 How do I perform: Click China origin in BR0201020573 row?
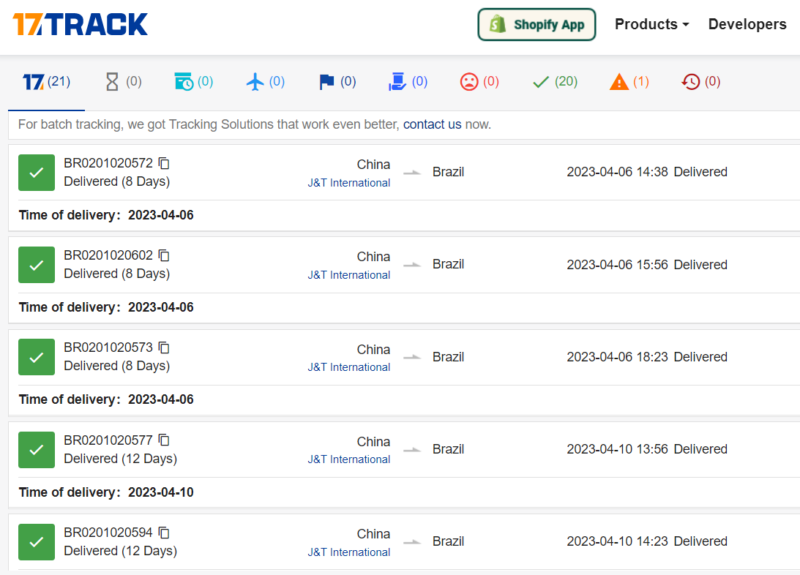373,349
